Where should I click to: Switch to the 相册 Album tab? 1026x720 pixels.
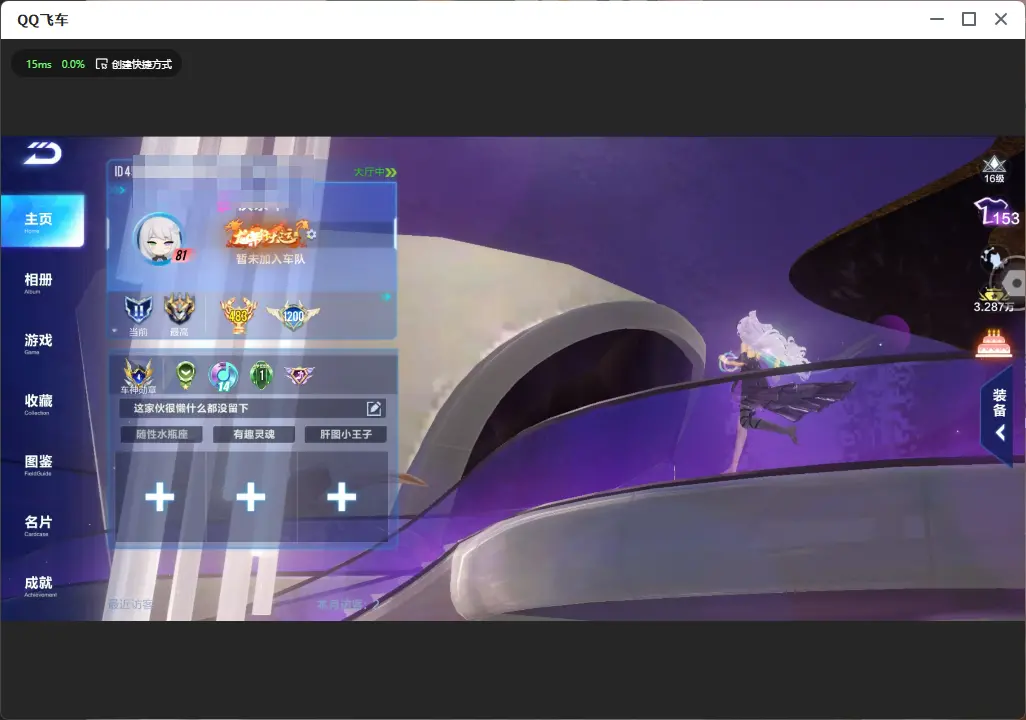pos(38,283)
